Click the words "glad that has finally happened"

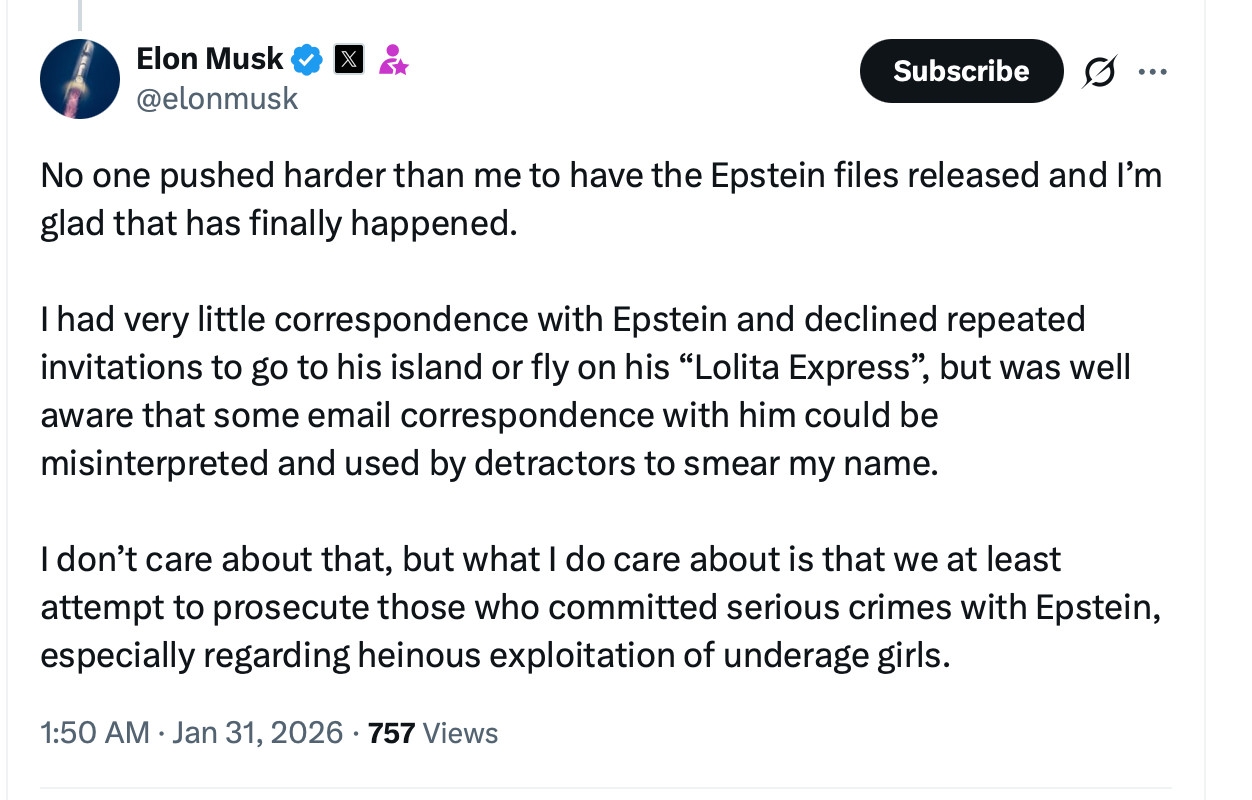278,223
